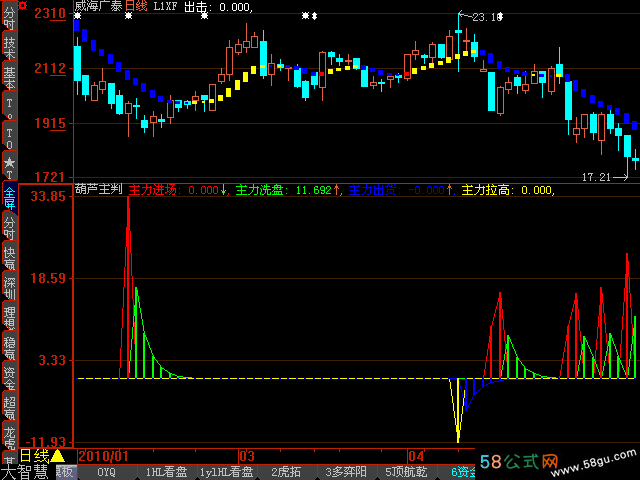The height and width of the screenshot is (480, 640).
Task: Click the yellow 主力拉高: 0.000 readout
Action: (x=507, y=190)
